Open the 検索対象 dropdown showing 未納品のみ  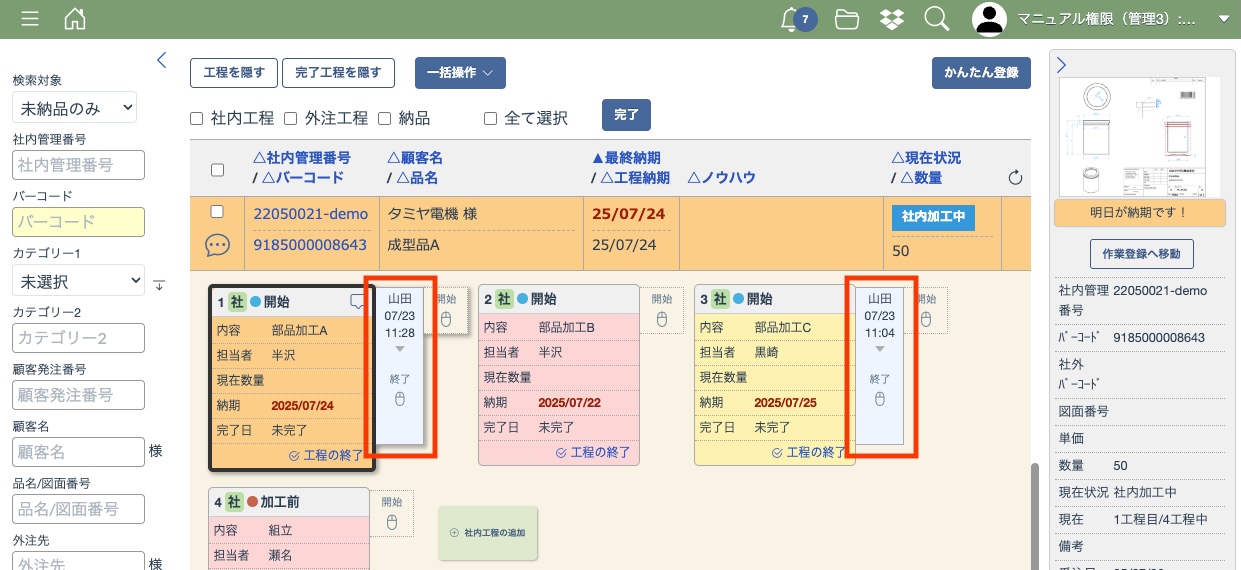click(x=74, y=107)
